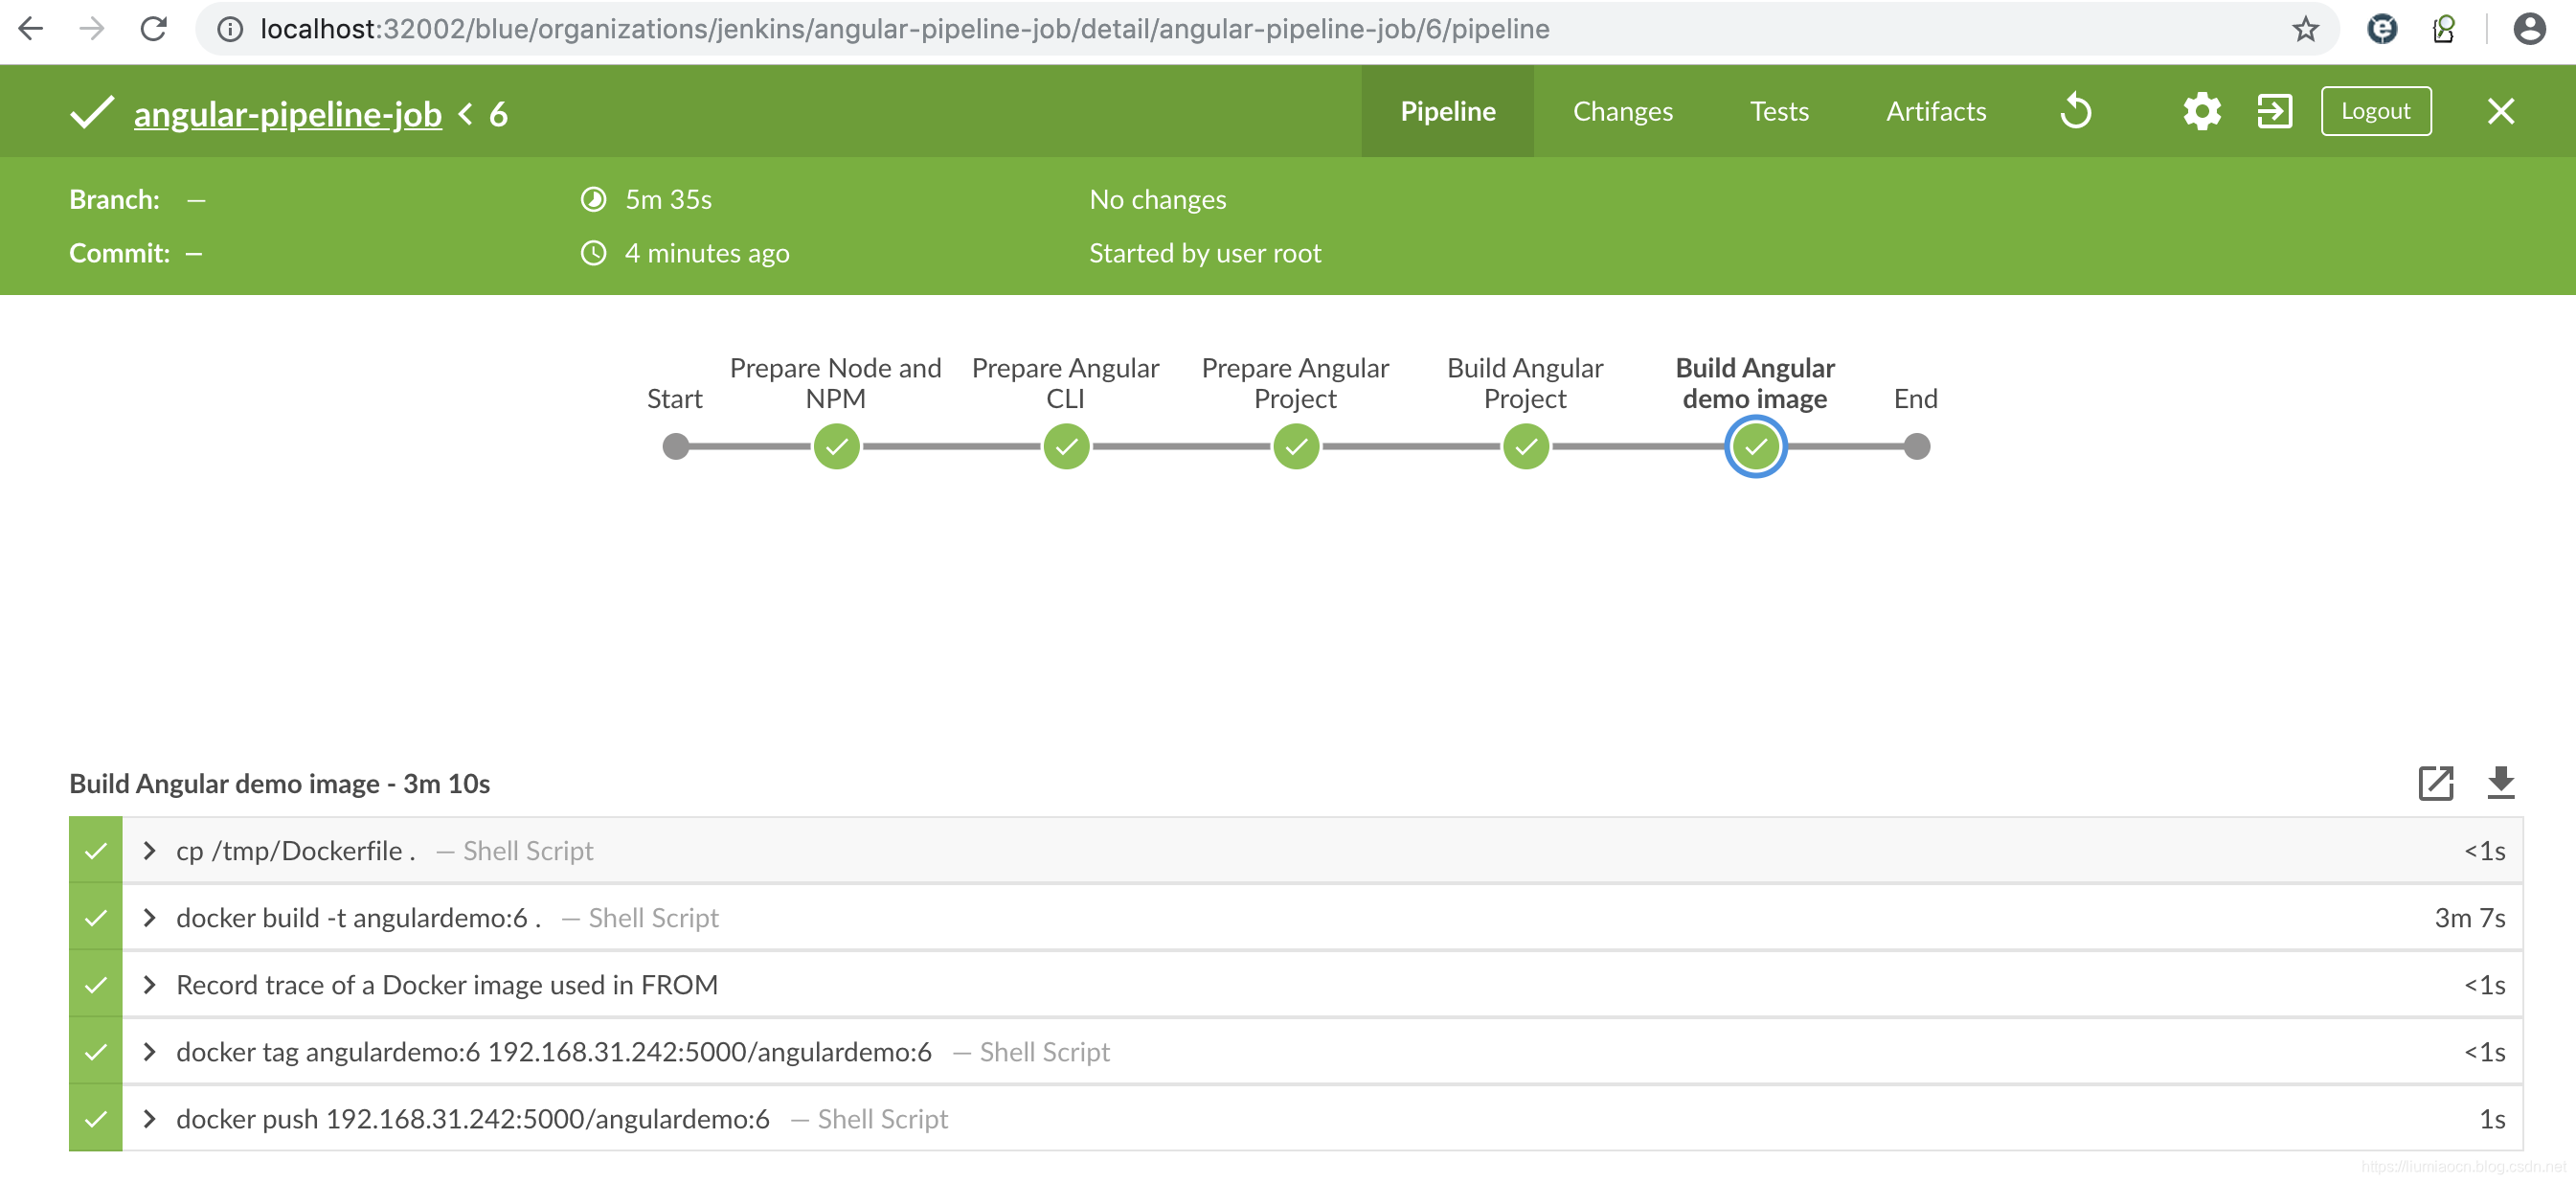Image resolution: width=2576 pixels, height=1184 pixels.
Task: Click the logout door icon
Action: pos(2272,110)
